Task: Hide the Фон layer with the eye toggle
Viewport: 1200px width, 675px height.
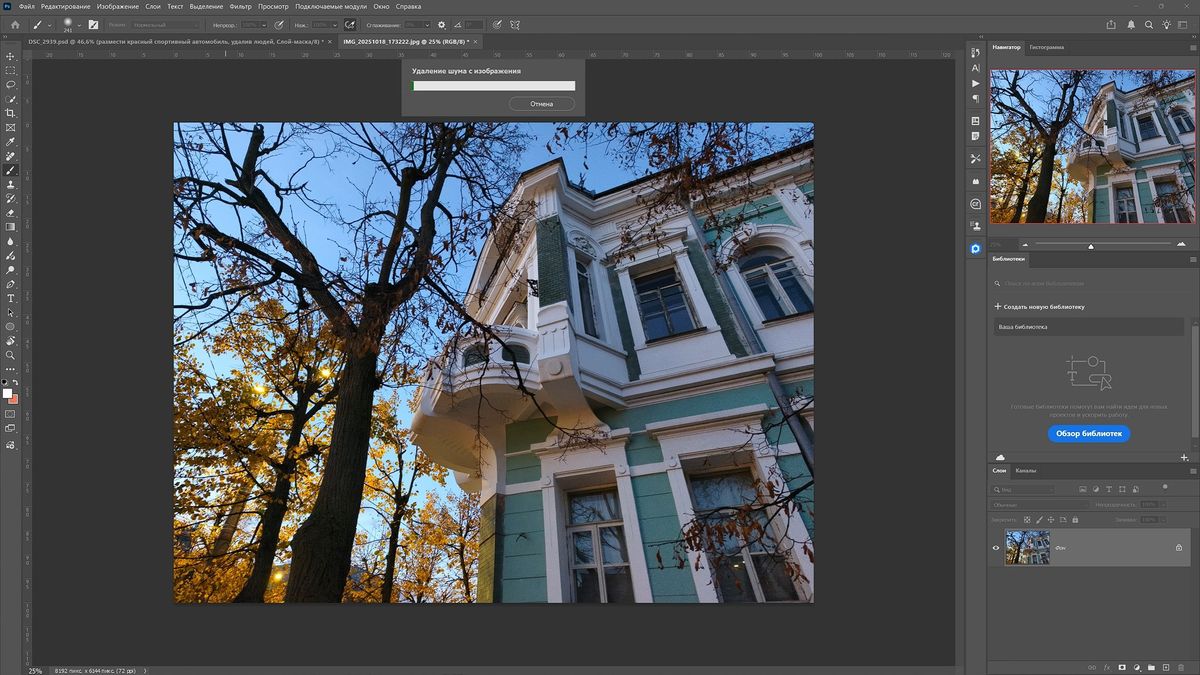Action: click(x=995, y=547)
